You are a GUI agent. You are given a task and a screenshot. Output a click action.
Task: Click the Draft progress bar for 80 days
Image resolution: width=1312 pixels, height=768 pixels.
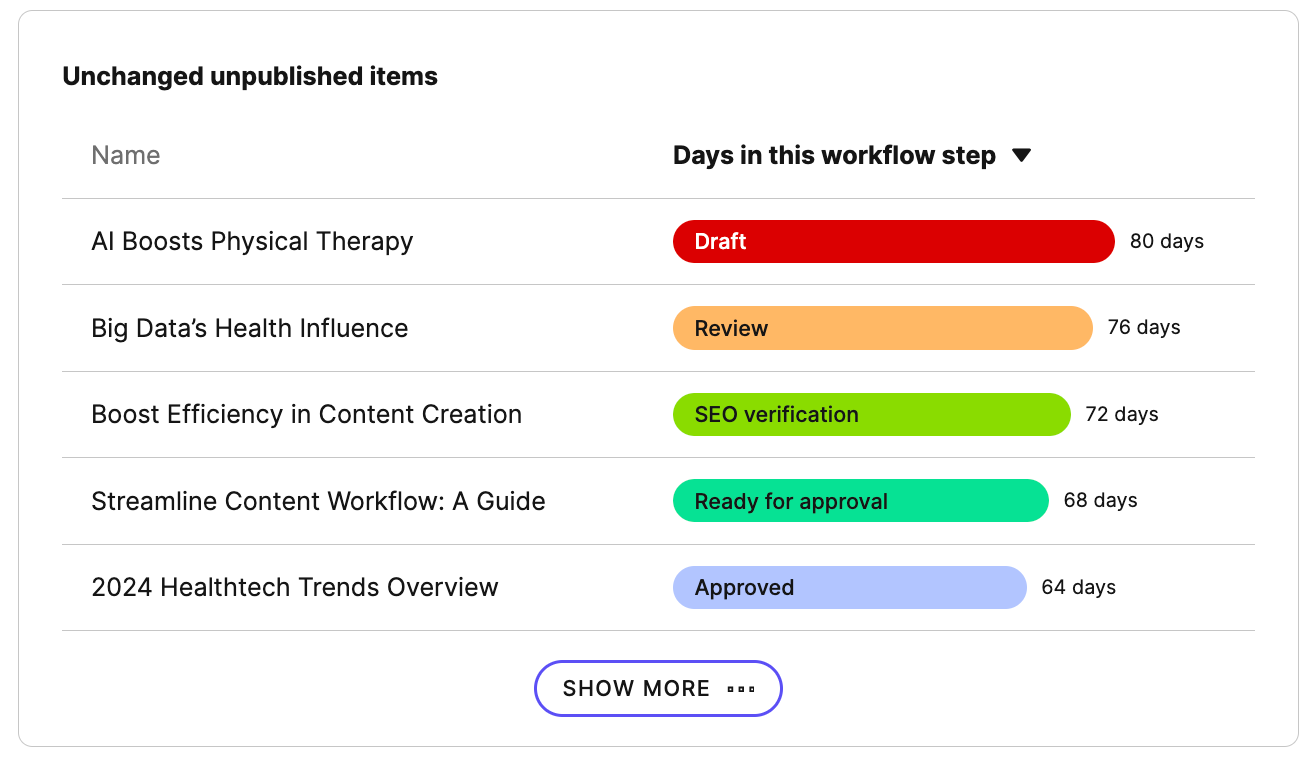[x=893, y=241]
